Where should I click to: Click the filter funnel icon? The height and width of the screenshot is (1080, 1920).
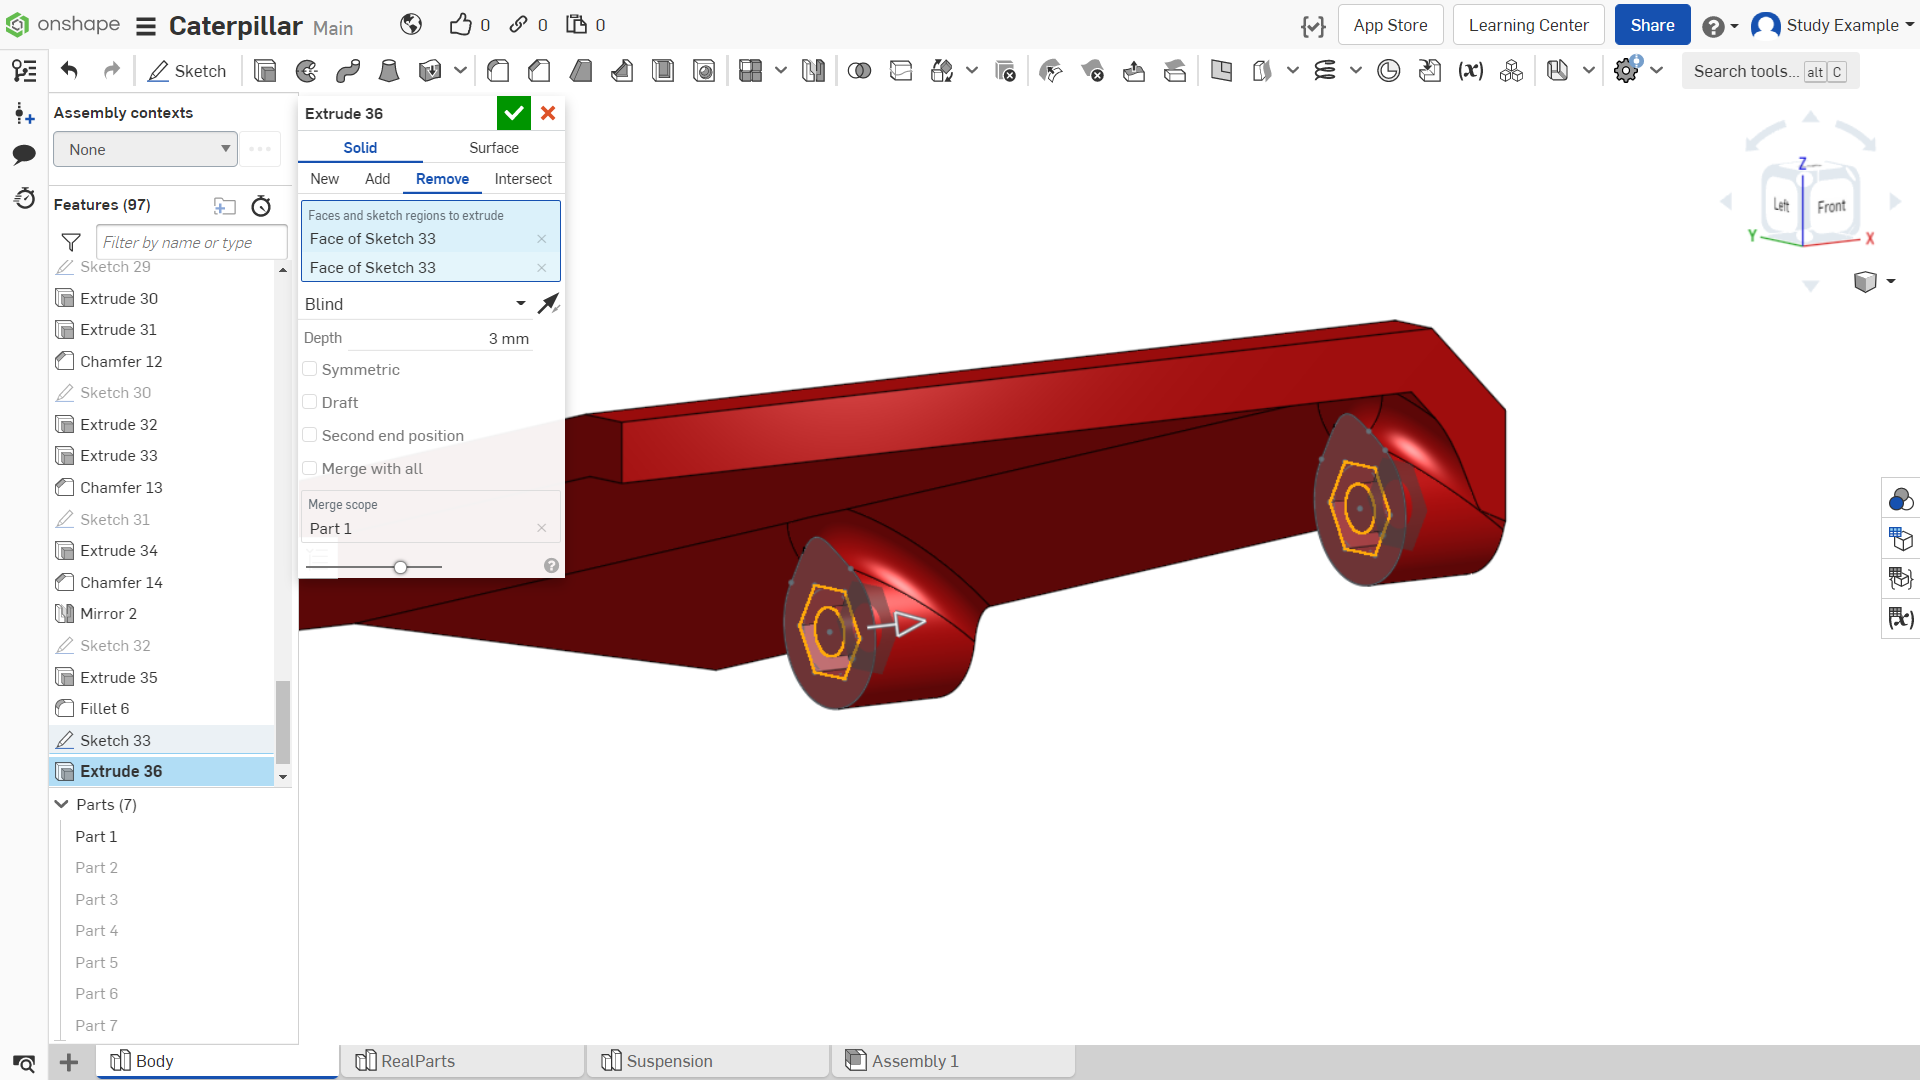point(71,242)
